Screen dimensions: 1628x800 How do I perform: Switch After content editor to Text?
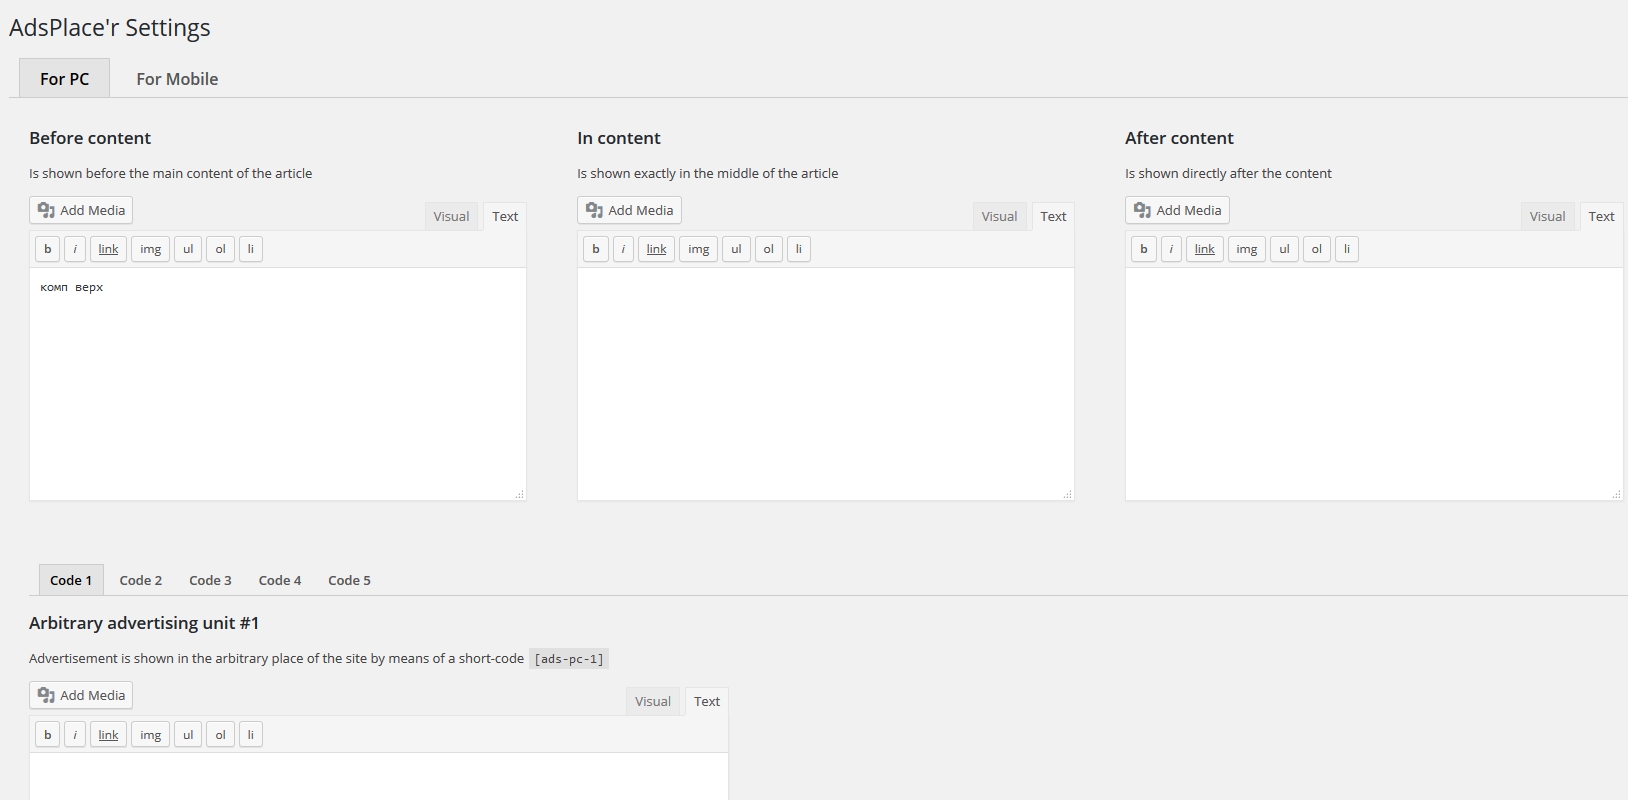[x=1601, y=216]
